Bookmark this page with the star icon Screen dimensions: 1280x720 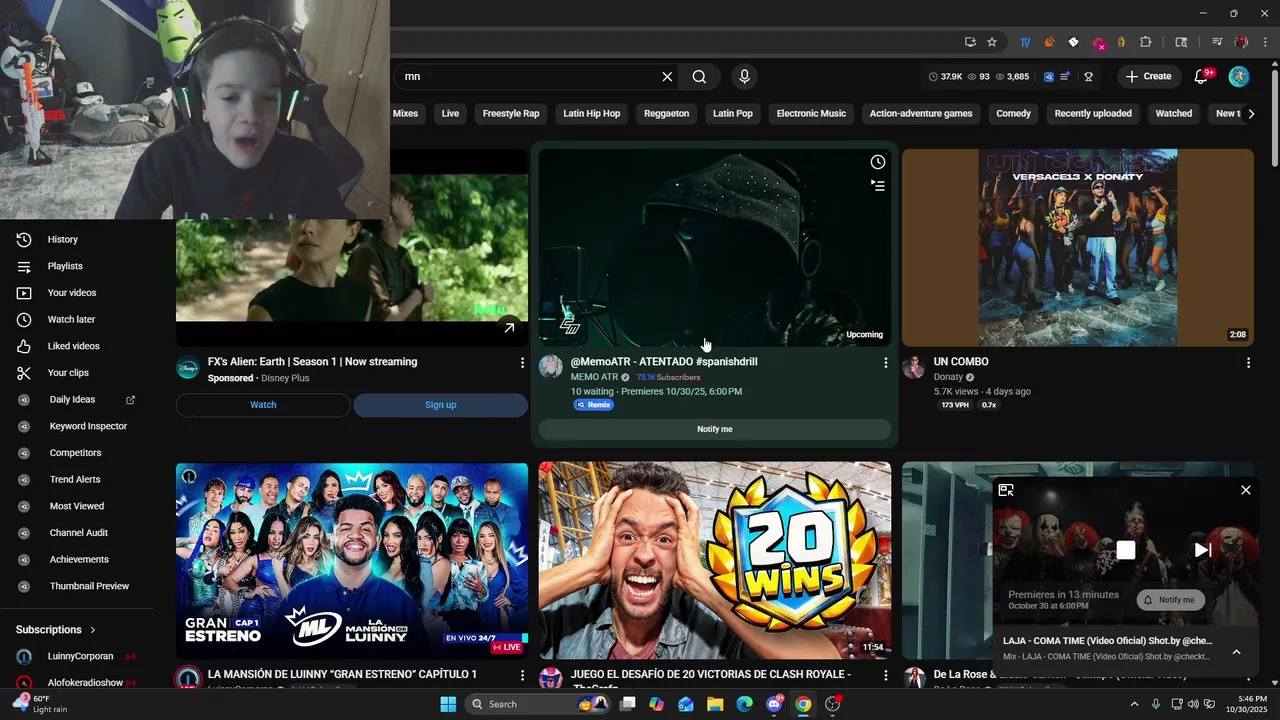pos(992,42)
